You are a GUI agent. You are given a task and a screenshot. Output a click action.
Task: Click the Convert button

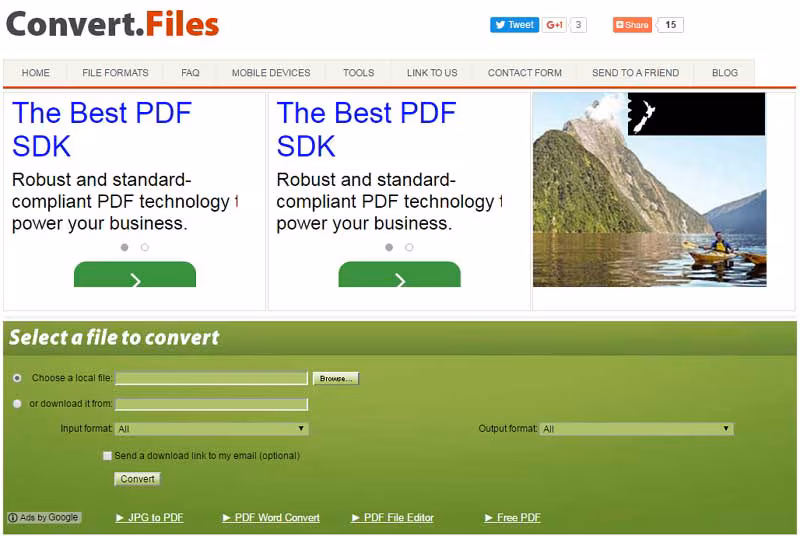click(x=137, y=479)
